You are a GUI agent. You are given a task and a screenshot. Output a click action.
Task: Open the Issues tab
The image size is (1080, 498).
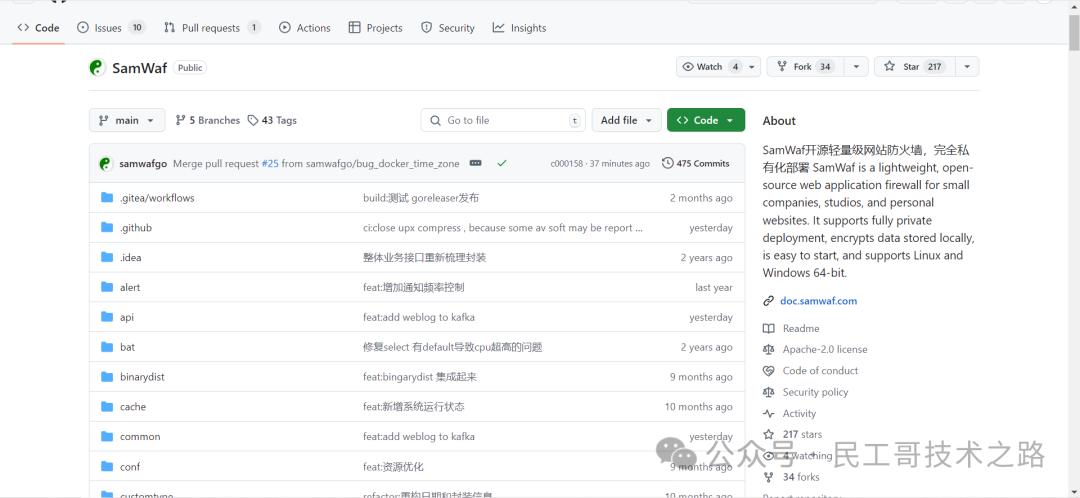111,28
